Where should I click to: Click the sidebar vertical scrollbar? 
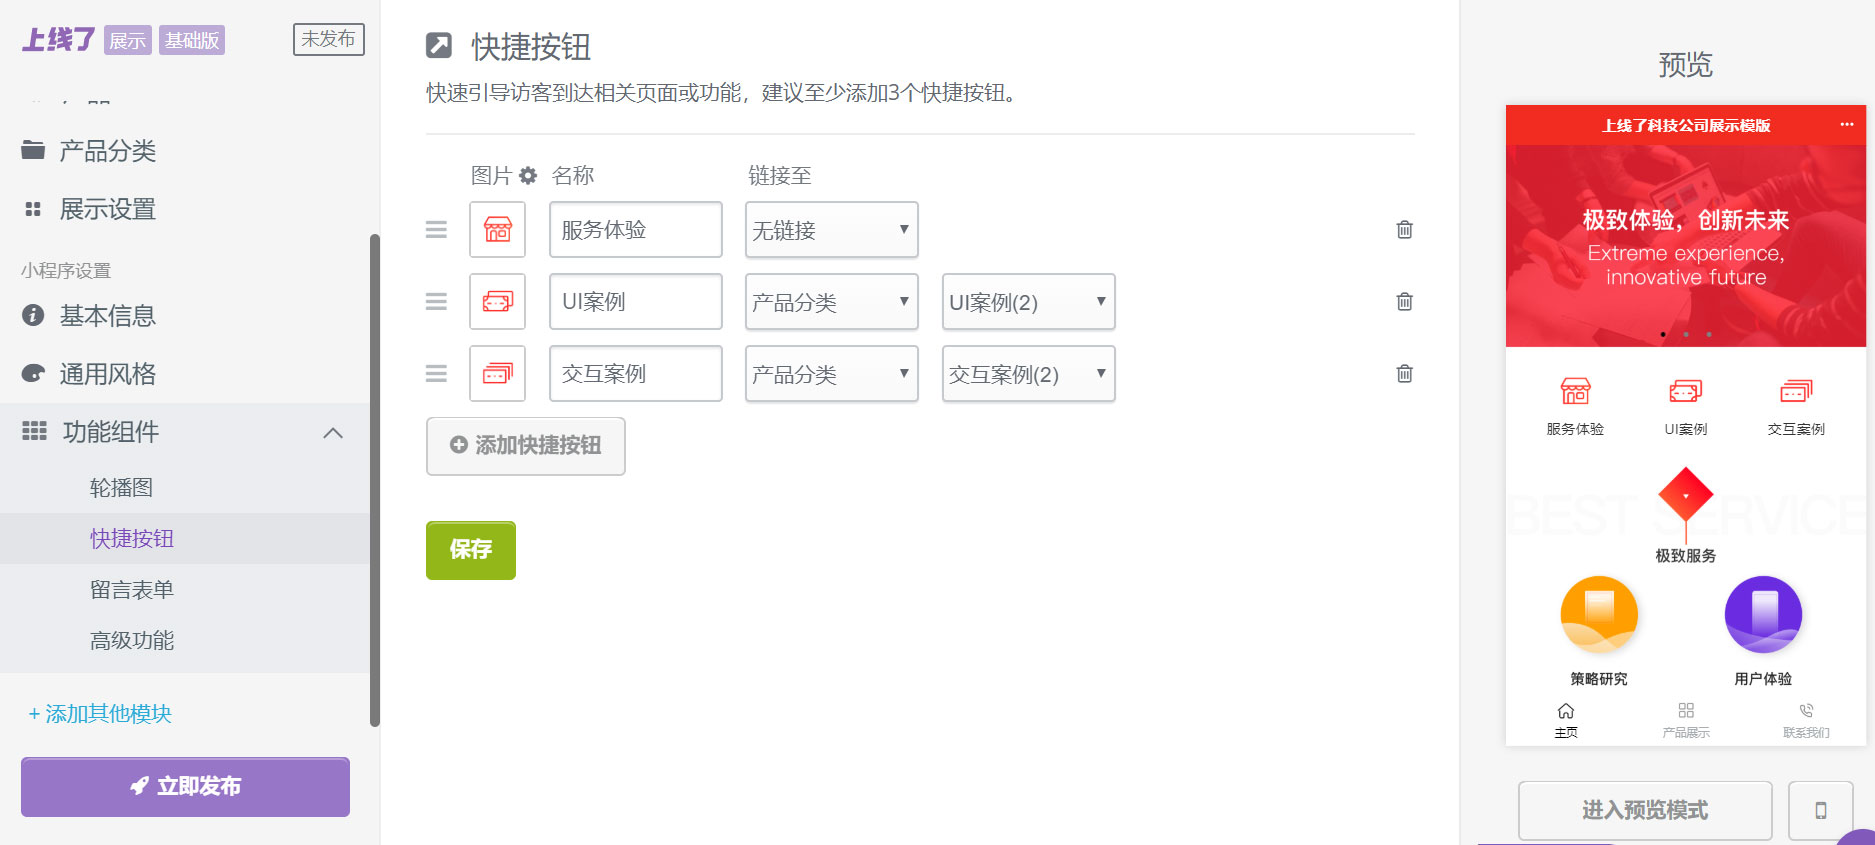[375, 480]
